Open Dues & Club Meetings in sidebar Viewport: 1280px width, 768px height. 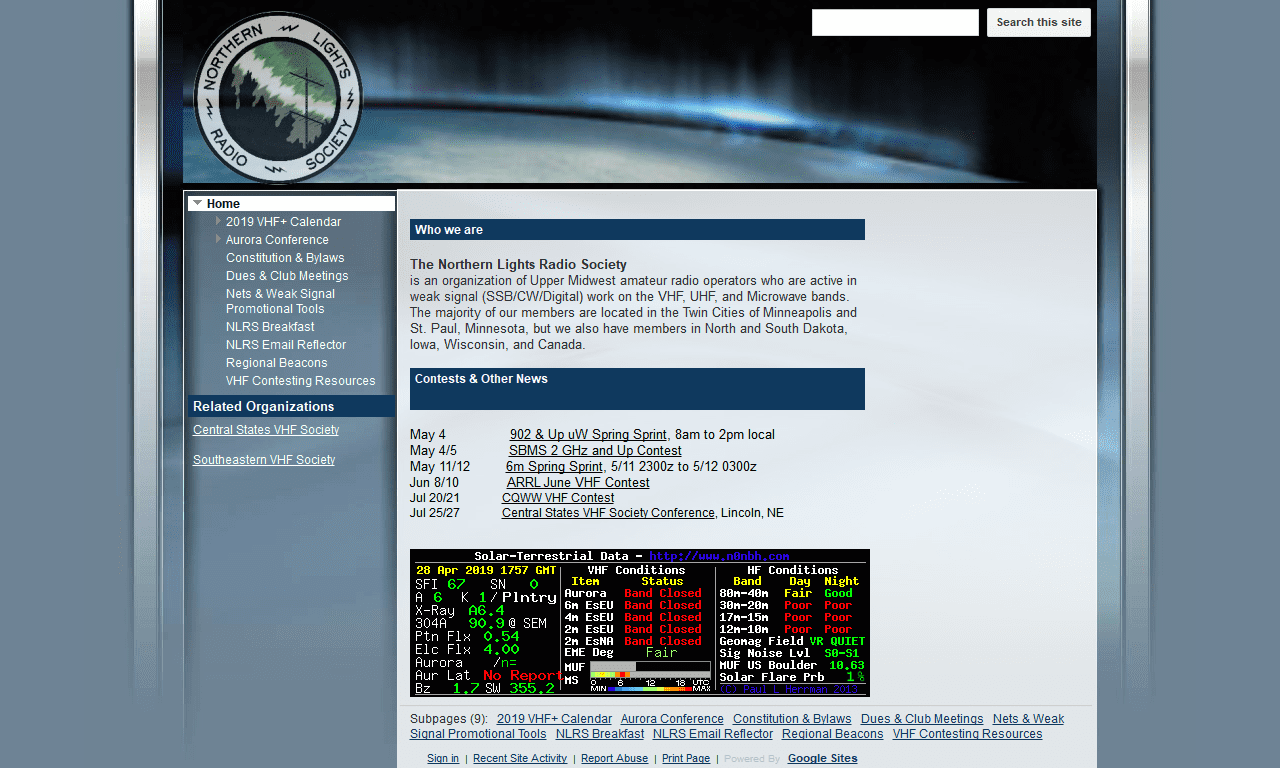[287, 276]
